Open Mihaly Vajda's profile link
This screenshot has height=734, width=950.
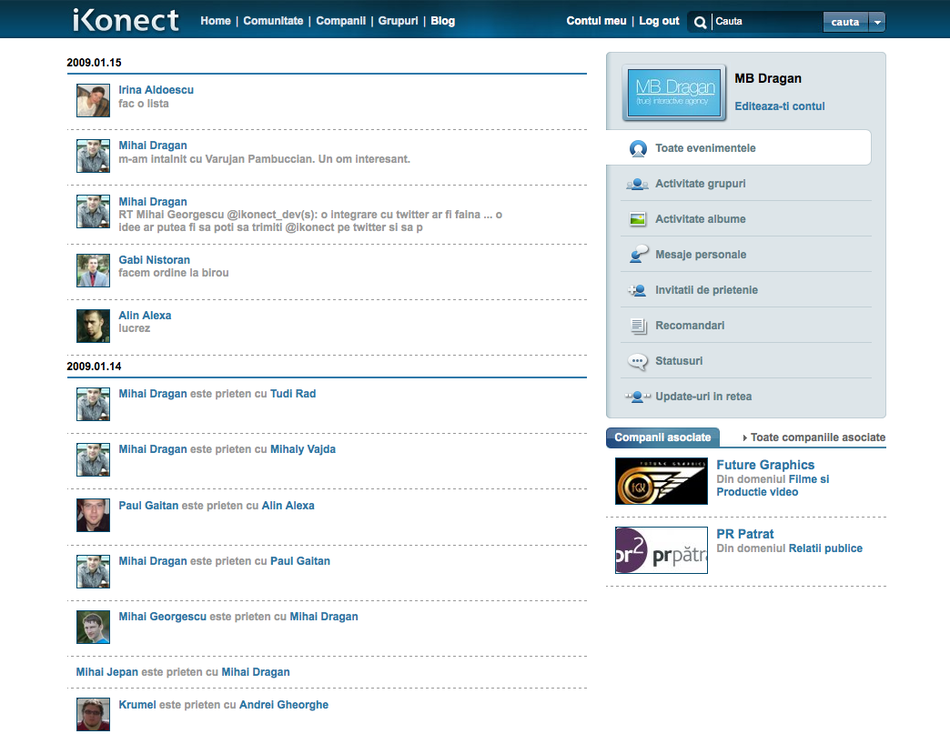coord(302,449)
